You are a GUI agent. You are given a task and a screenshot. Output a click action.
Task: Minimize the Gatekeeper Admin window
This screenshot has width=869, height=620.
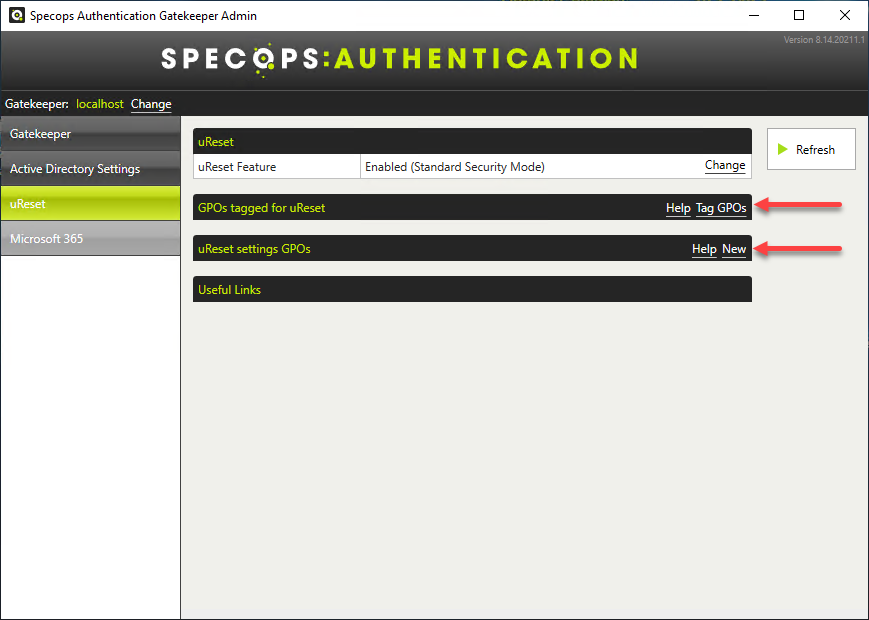click(754, 16)
